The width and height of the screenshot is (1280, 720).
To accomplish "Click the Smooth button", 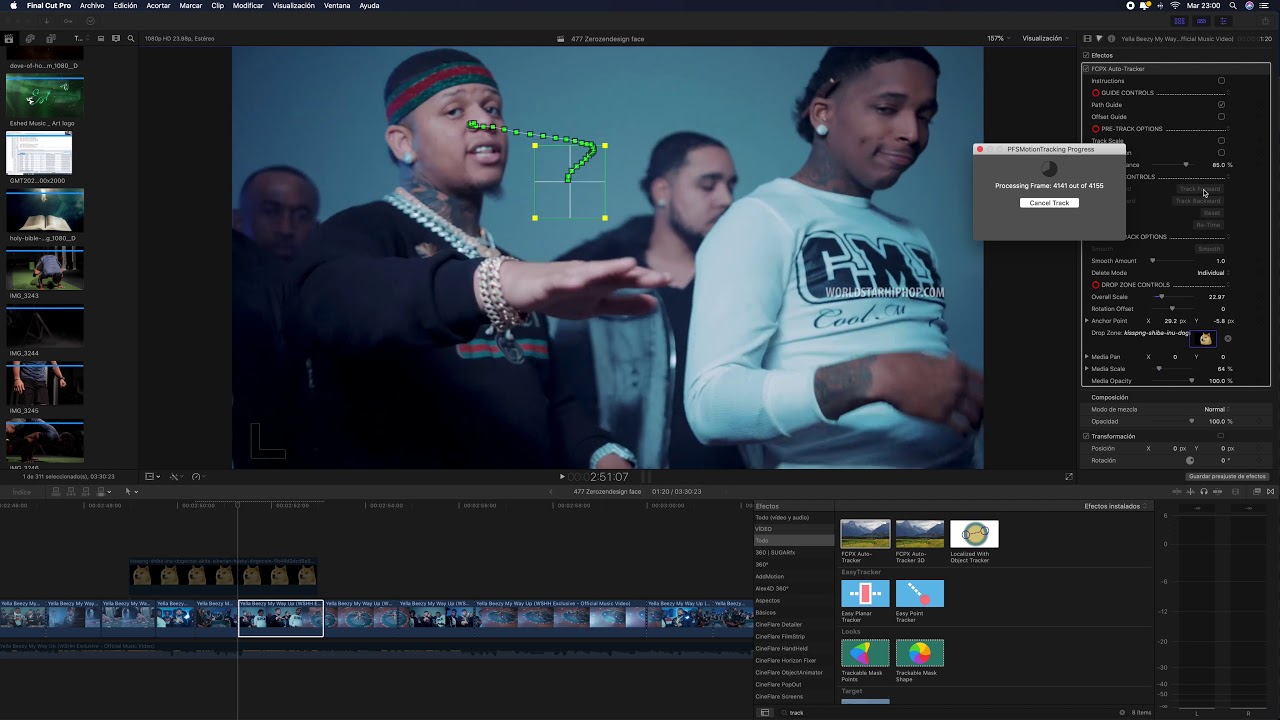I will coord(1209,249).
